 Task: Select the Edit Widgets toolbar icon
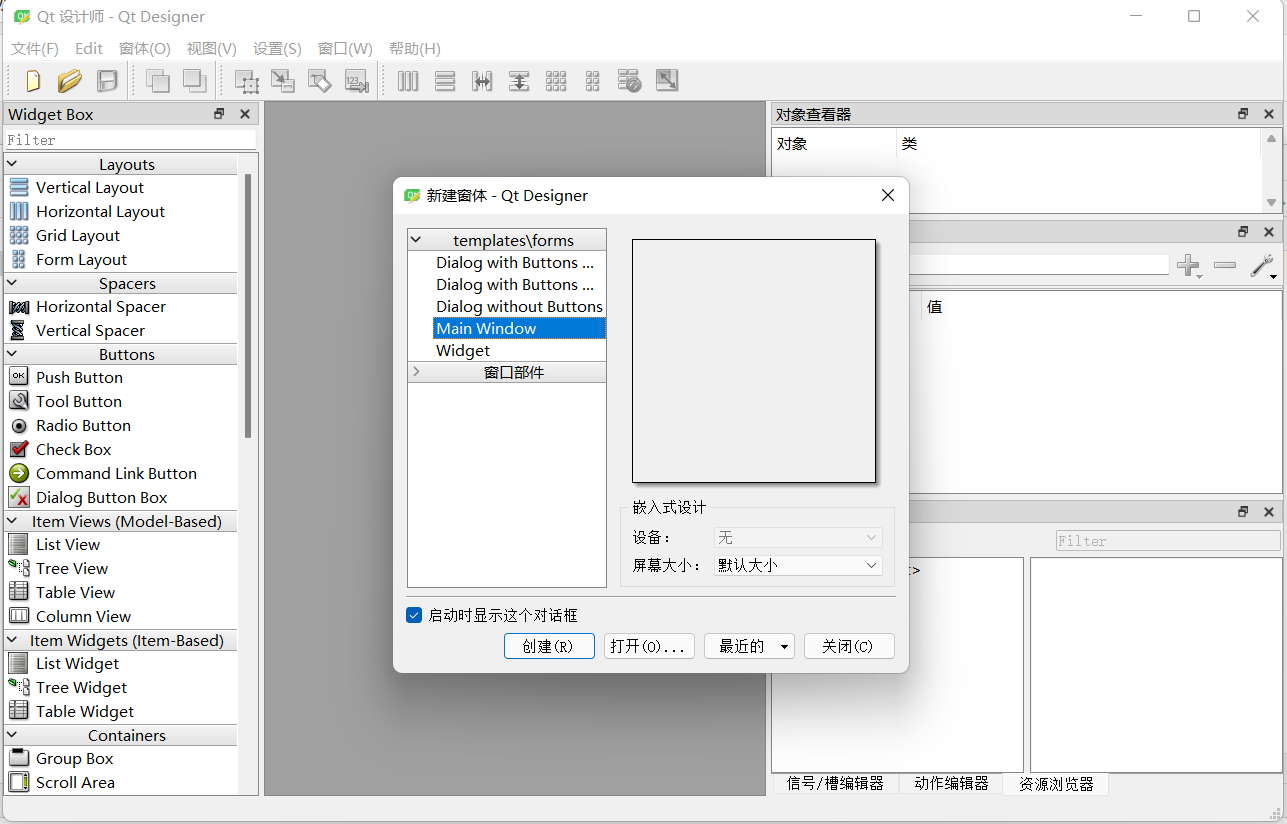click(x=246, y=81)
